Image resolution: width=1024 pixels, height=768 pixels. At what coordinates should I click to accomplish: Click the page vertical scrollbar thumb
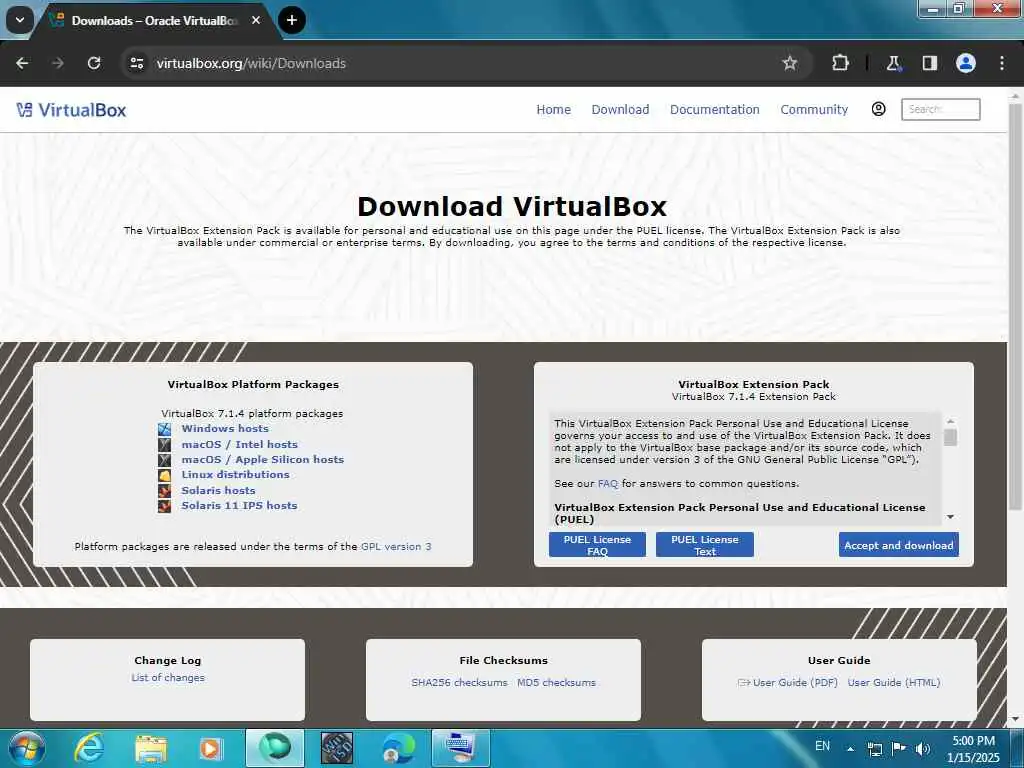(1015, 307)
